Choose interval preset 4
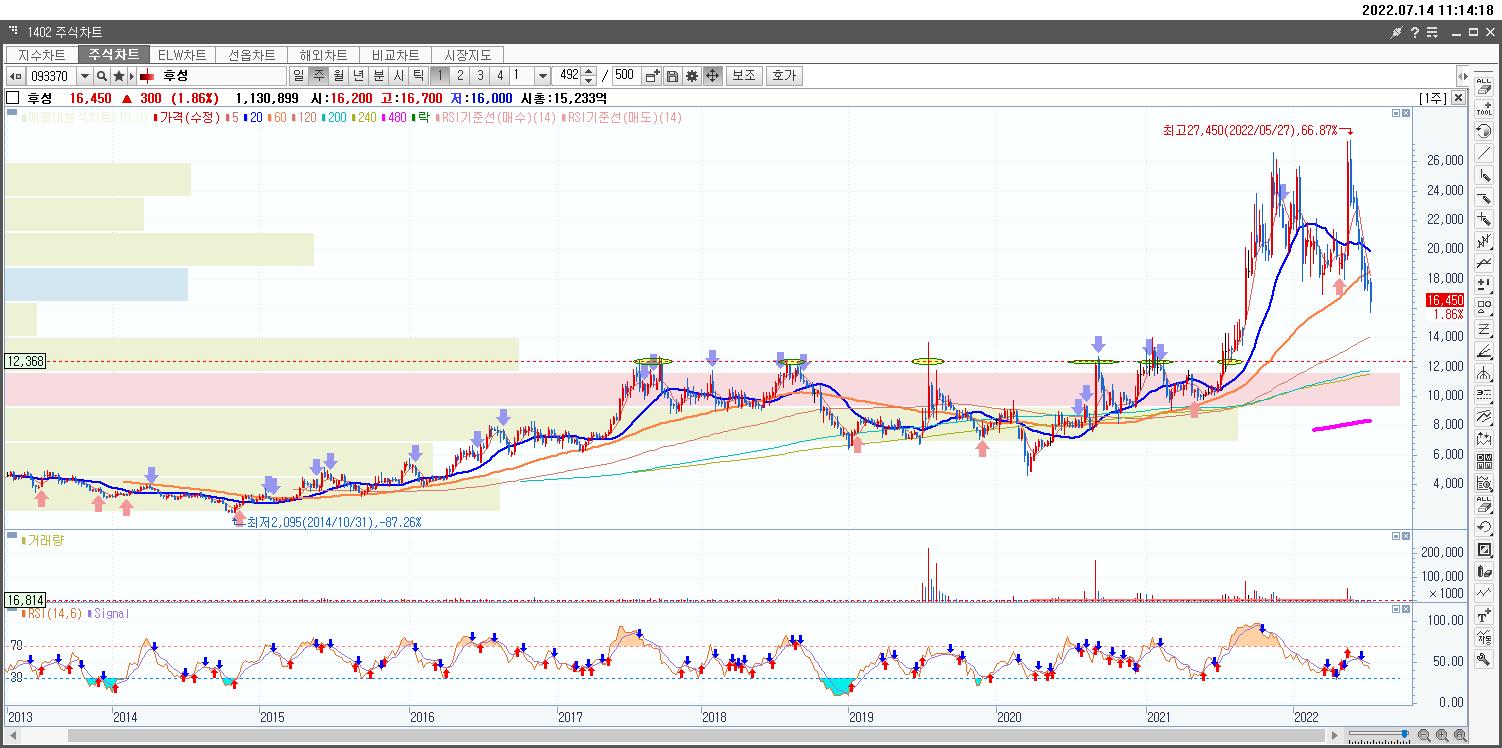 coord(500,75)
